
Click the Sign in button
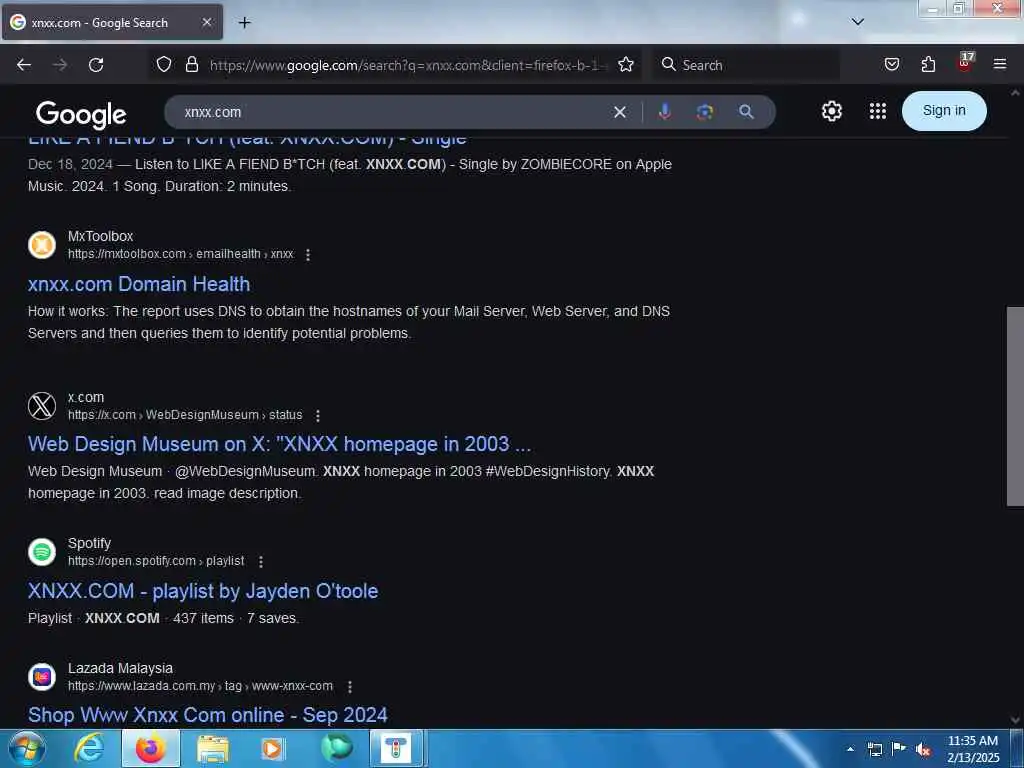tap(944, 111)
